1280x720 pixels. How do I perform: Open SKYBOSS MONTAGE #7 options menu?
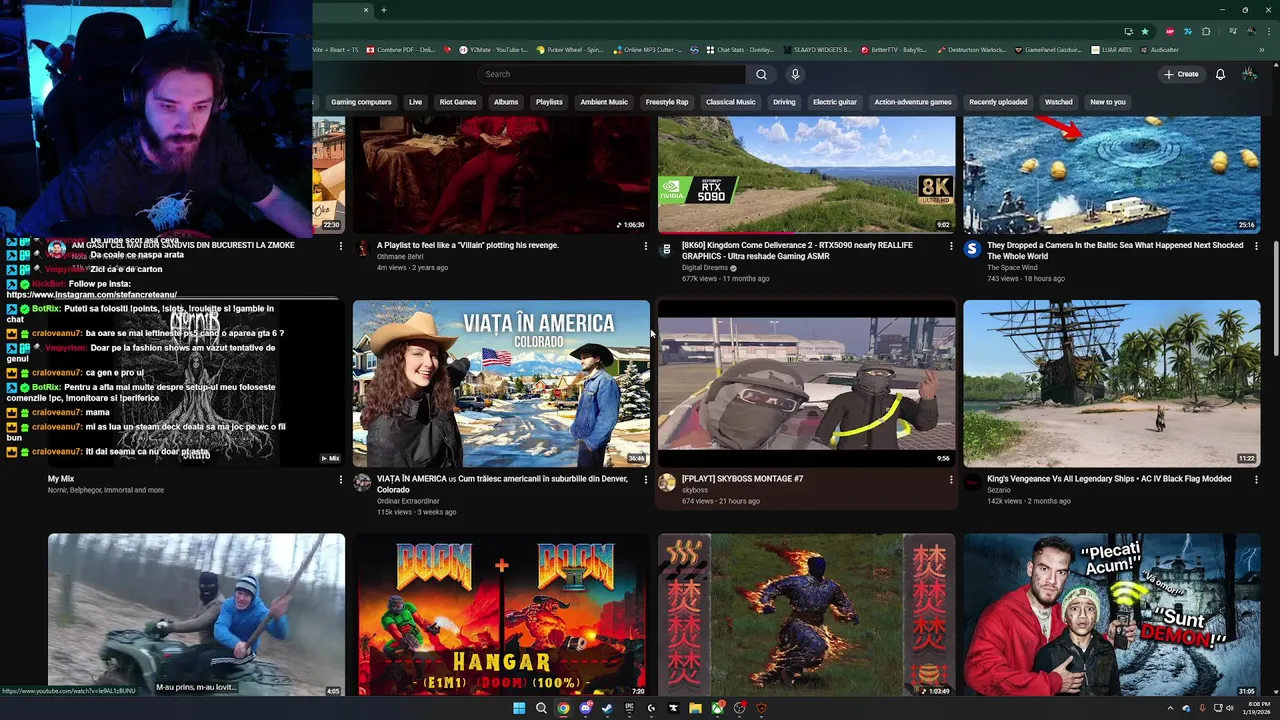pyautogui.click(x=951, y=480)
